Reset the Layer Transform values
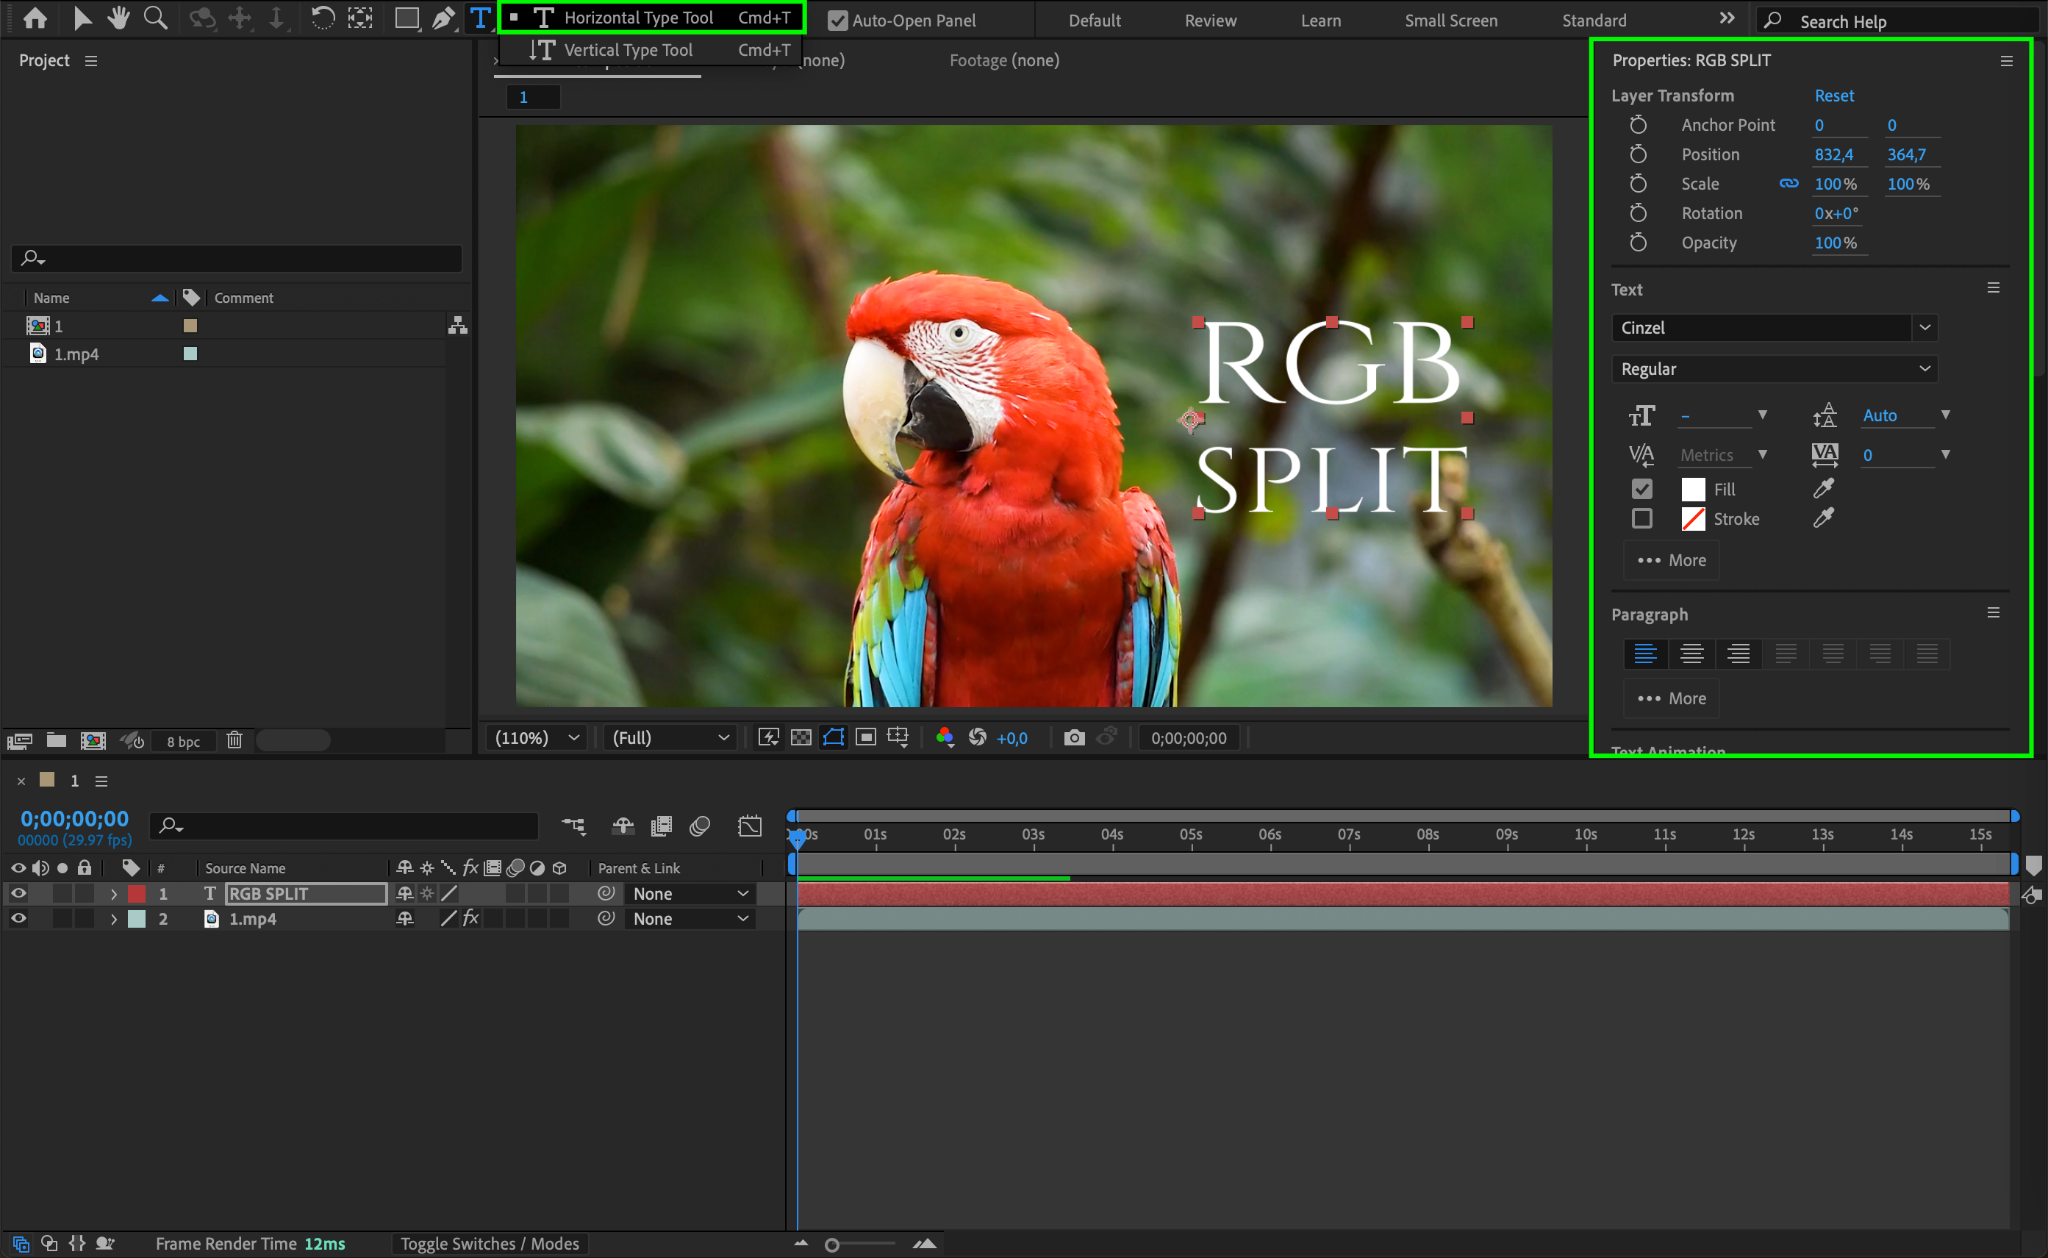This screenshot has width=2048, height=1258. [x=1834, y=96]
